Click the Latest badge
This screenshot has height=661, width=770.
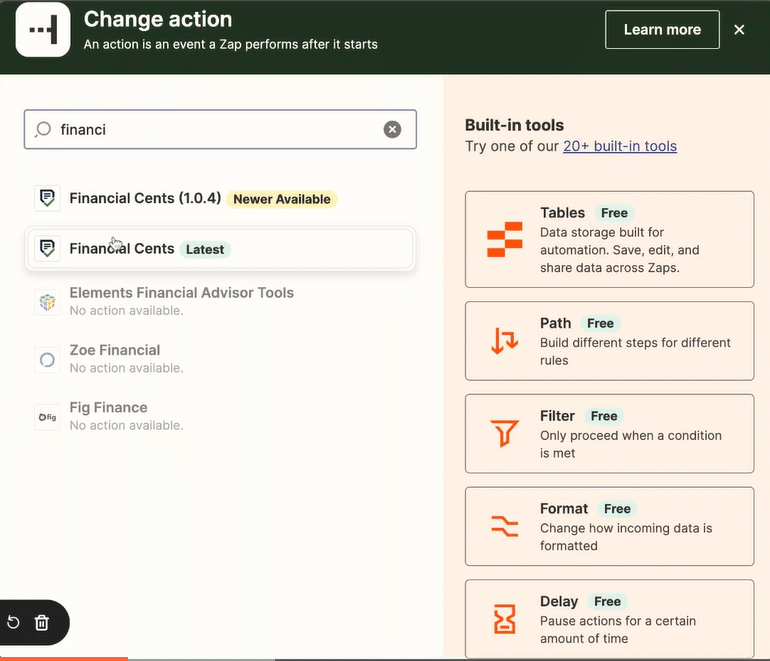pyautogui.click(x=205, y=249)
